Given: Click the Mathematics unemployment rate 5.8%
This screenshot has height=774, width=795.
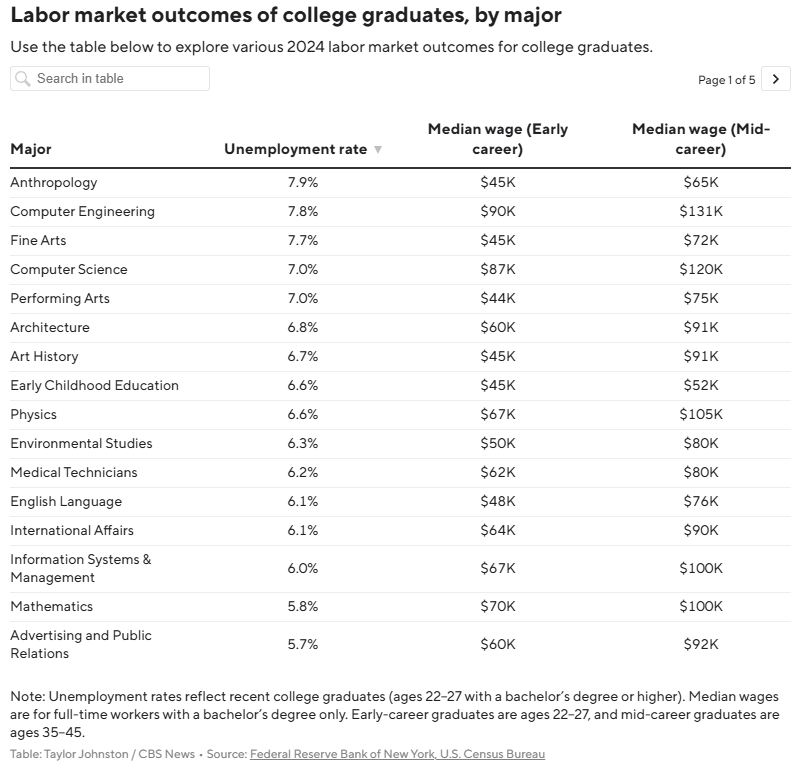Looking at the screenshot, I should coord(303,607).
